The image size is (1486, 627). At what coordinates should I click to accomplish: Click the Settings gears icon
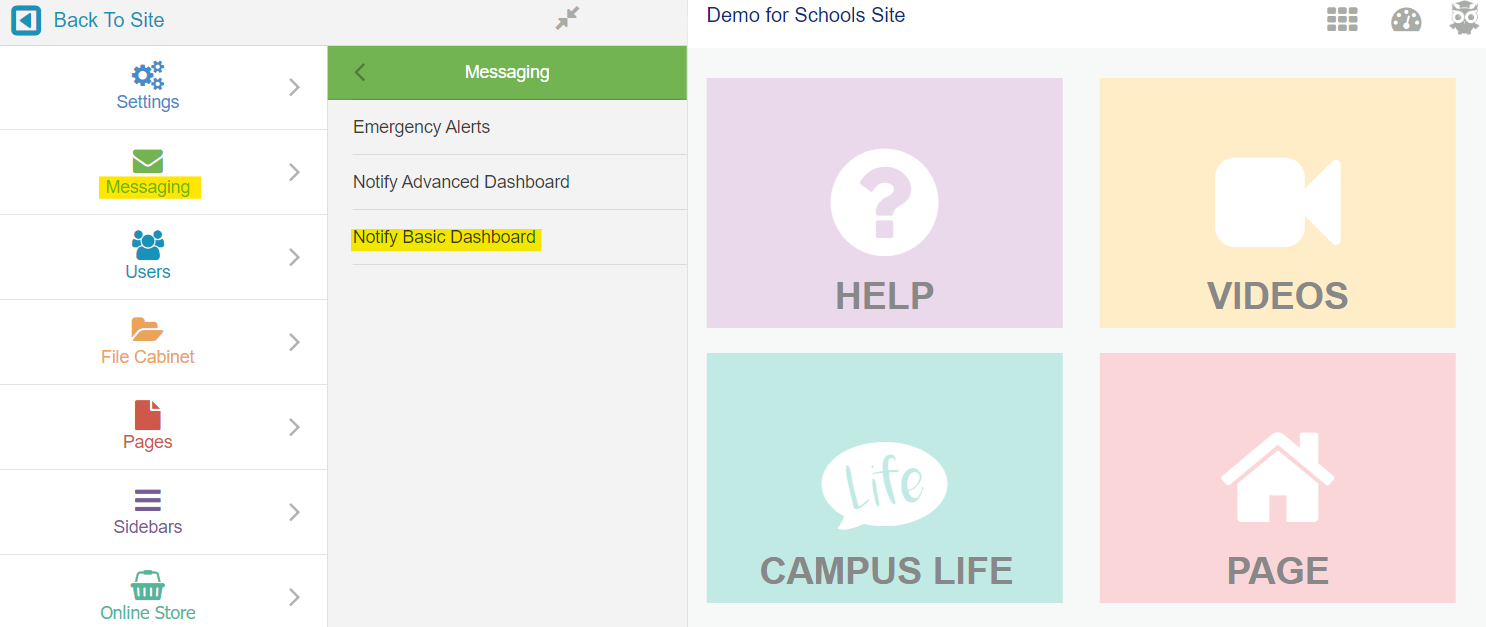(148, 75)
